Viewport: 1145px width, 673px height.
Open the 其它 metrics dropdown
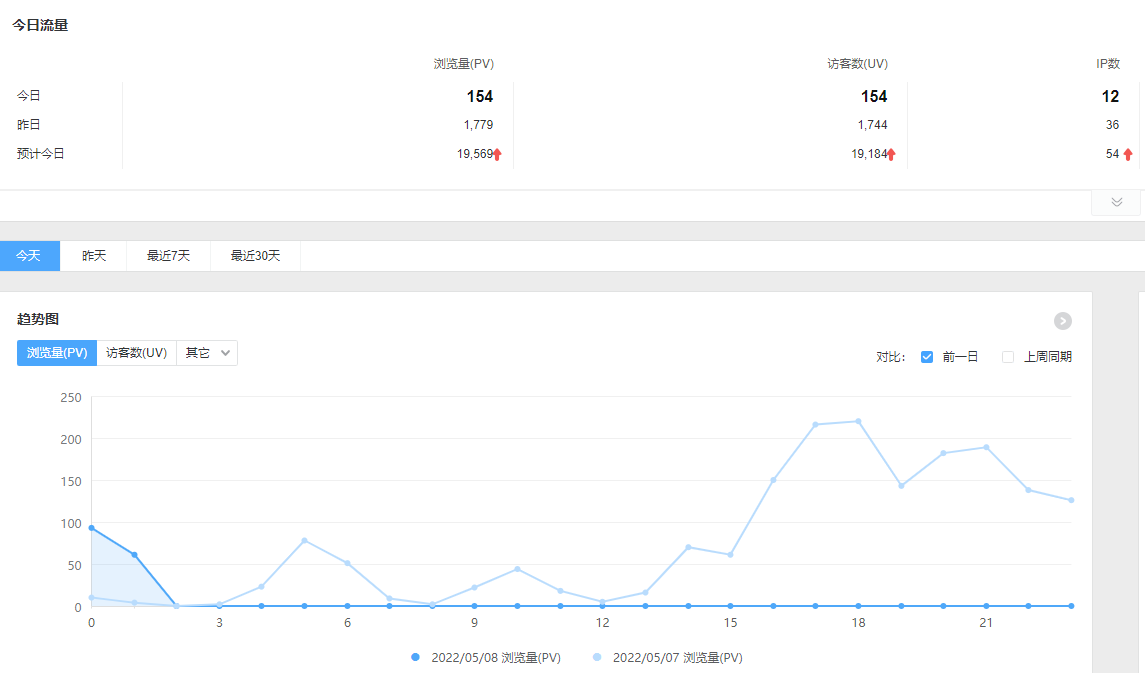[207, 353]
